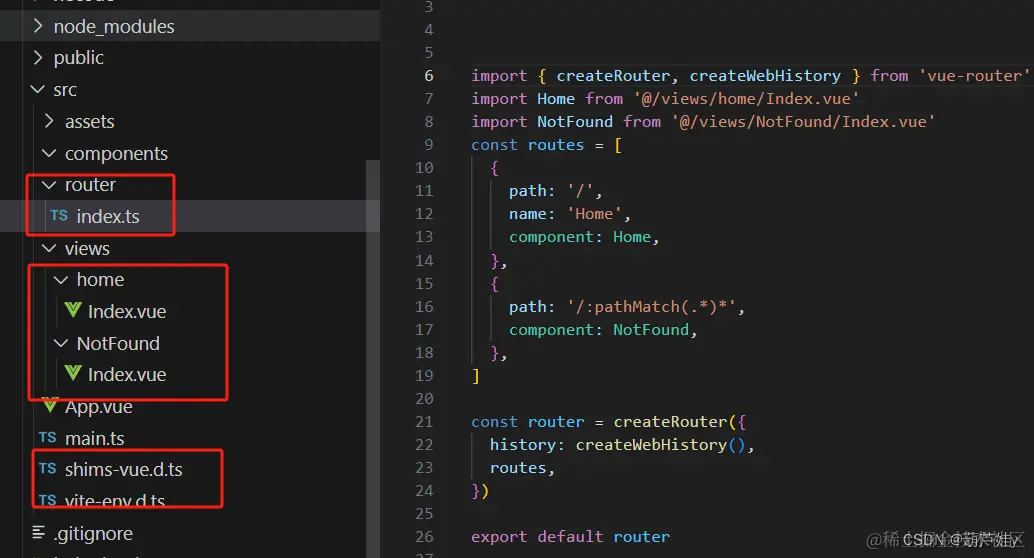Viewport: 1034px width, 558px height.
Task: Open App.vue file
Action: pos(98,407)
